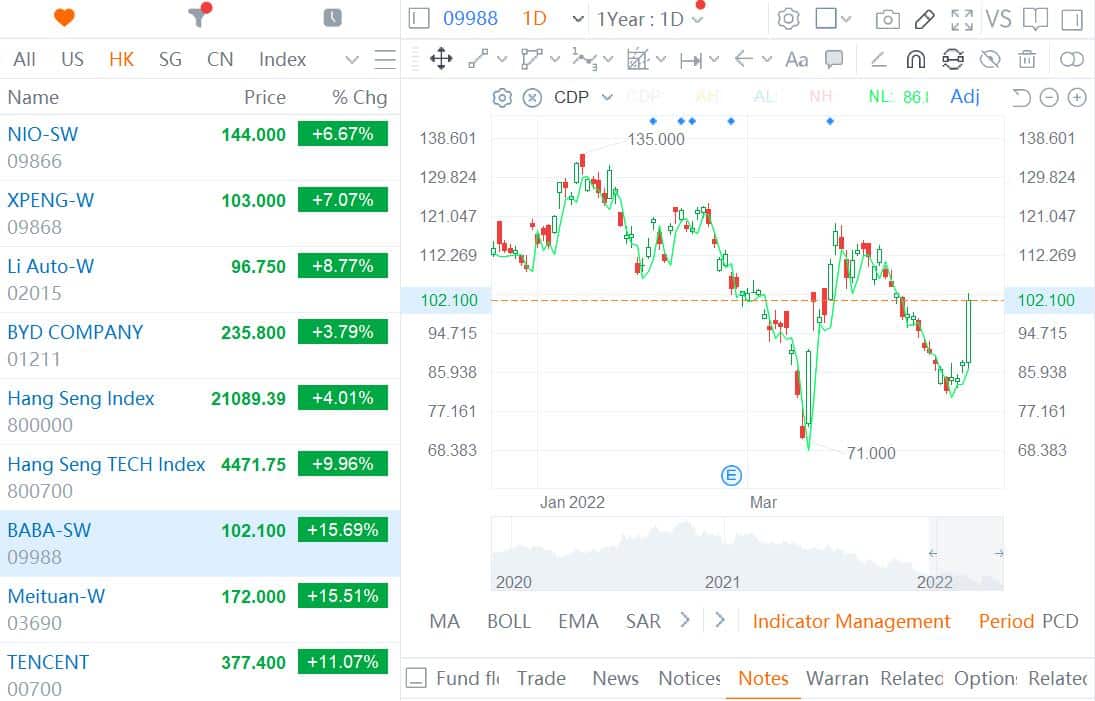The width and height of the screenshot is (1095, 701).
Task: Zoom in the chart with plus icon
Action: pos(1076,97)
